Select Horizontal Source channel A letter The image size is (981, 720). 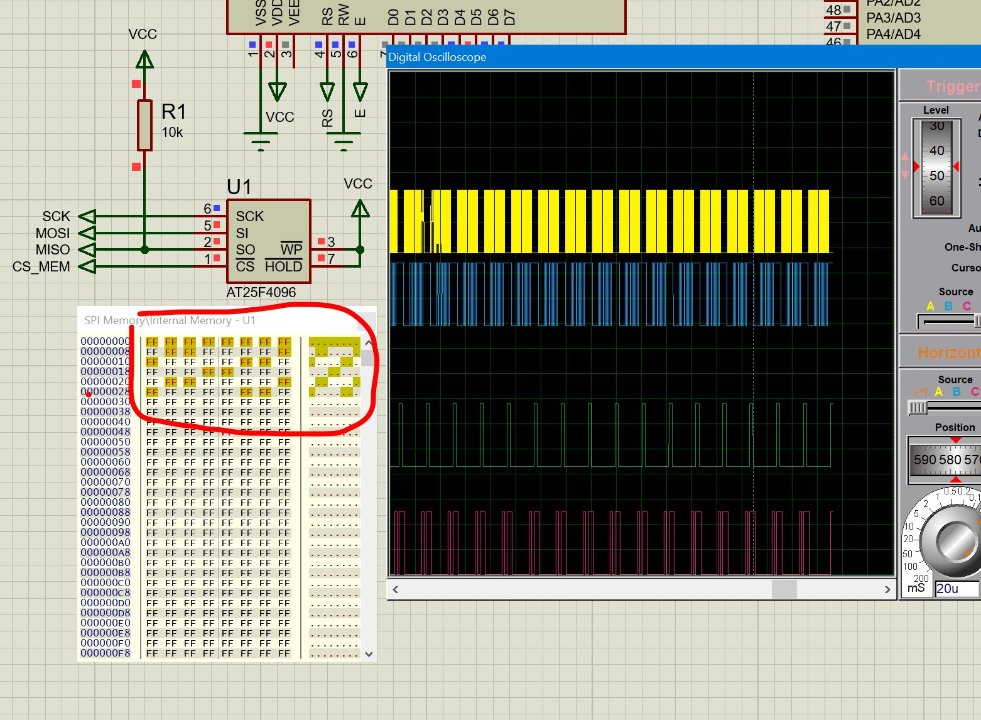pyautogui.click(x=938, y=392)
